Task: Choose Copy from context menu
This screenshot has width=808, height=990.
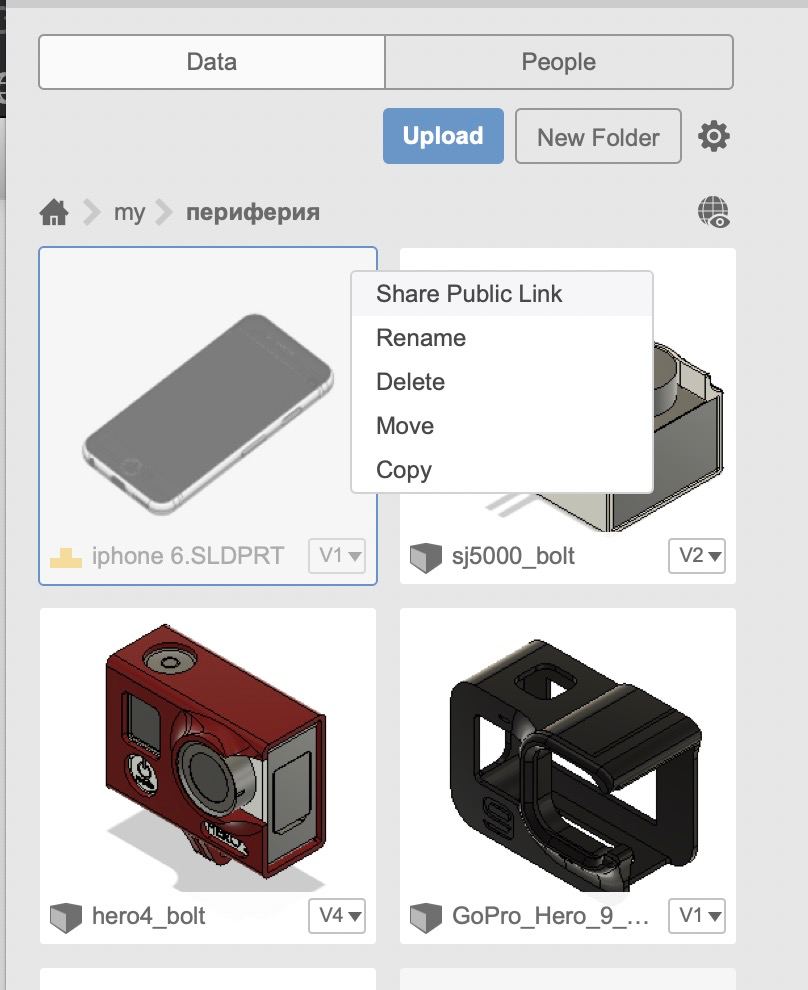Action: [502, 470]
